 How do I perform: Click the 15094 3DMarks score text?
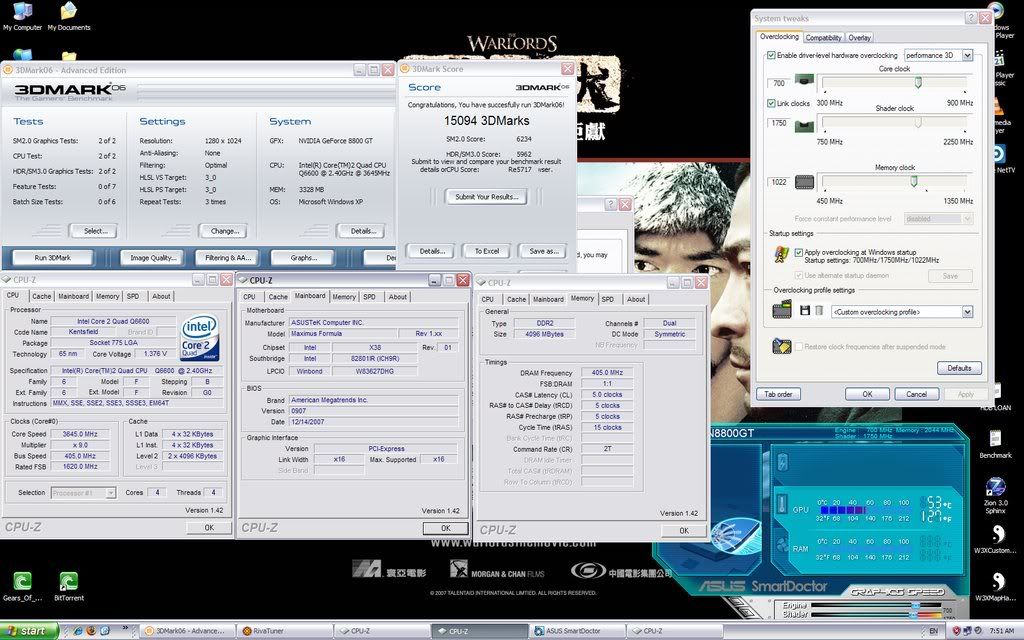(487, 121)
